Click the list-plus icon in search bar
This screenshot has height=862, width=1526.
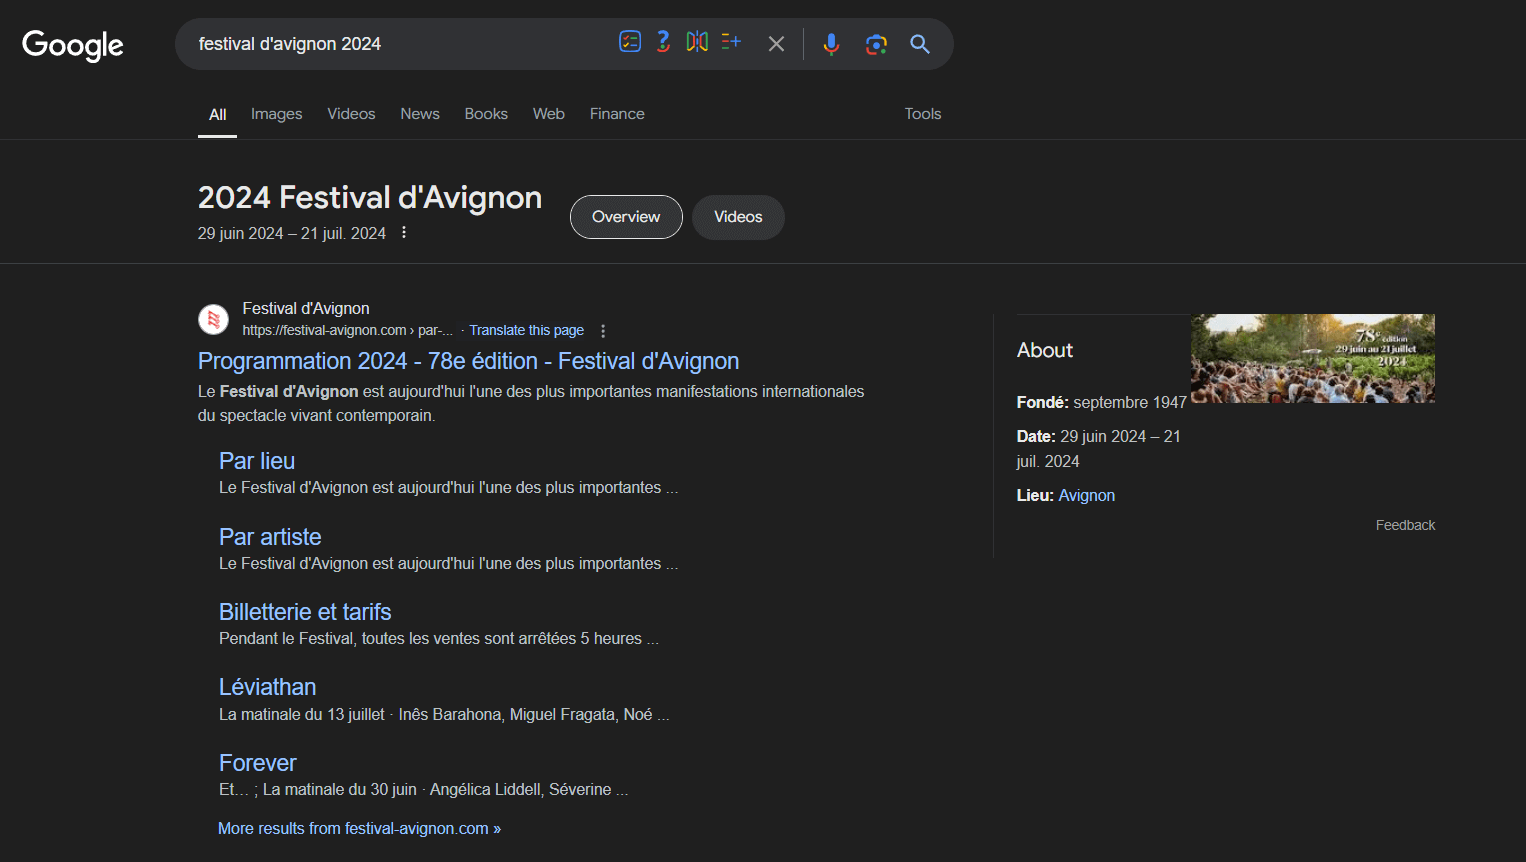[x=731, y=42]
